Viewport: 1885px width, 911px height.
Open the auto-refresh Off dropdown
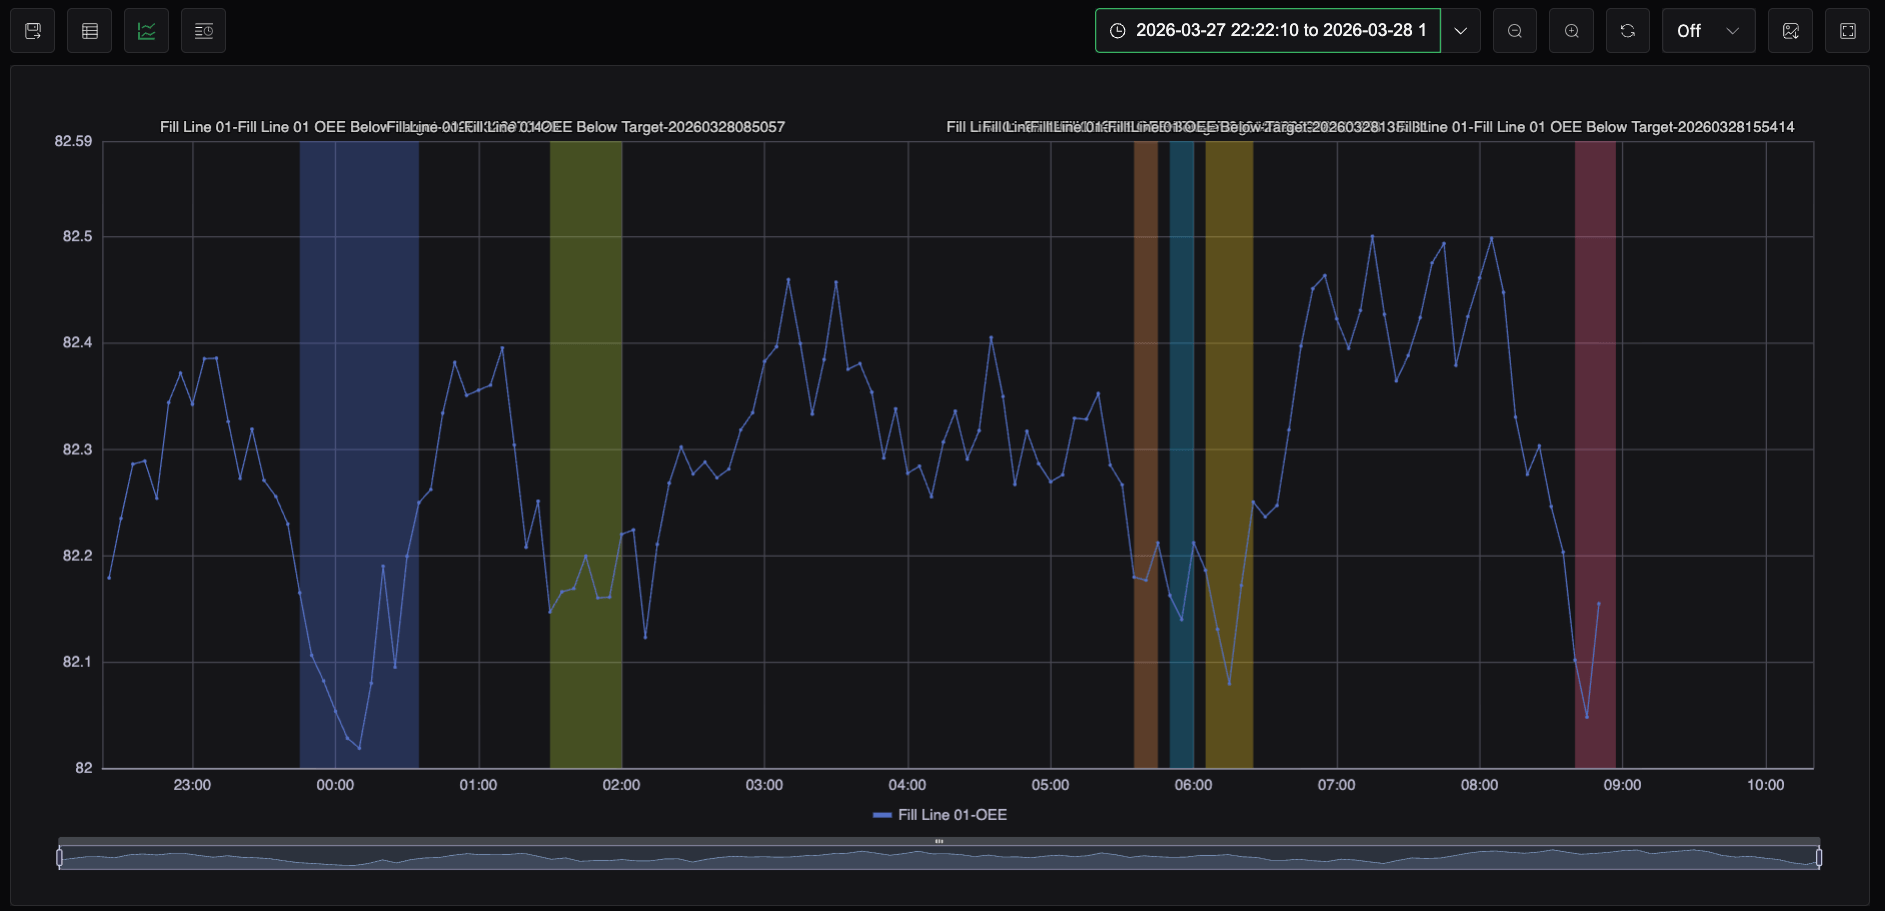tap(1708, 31)
